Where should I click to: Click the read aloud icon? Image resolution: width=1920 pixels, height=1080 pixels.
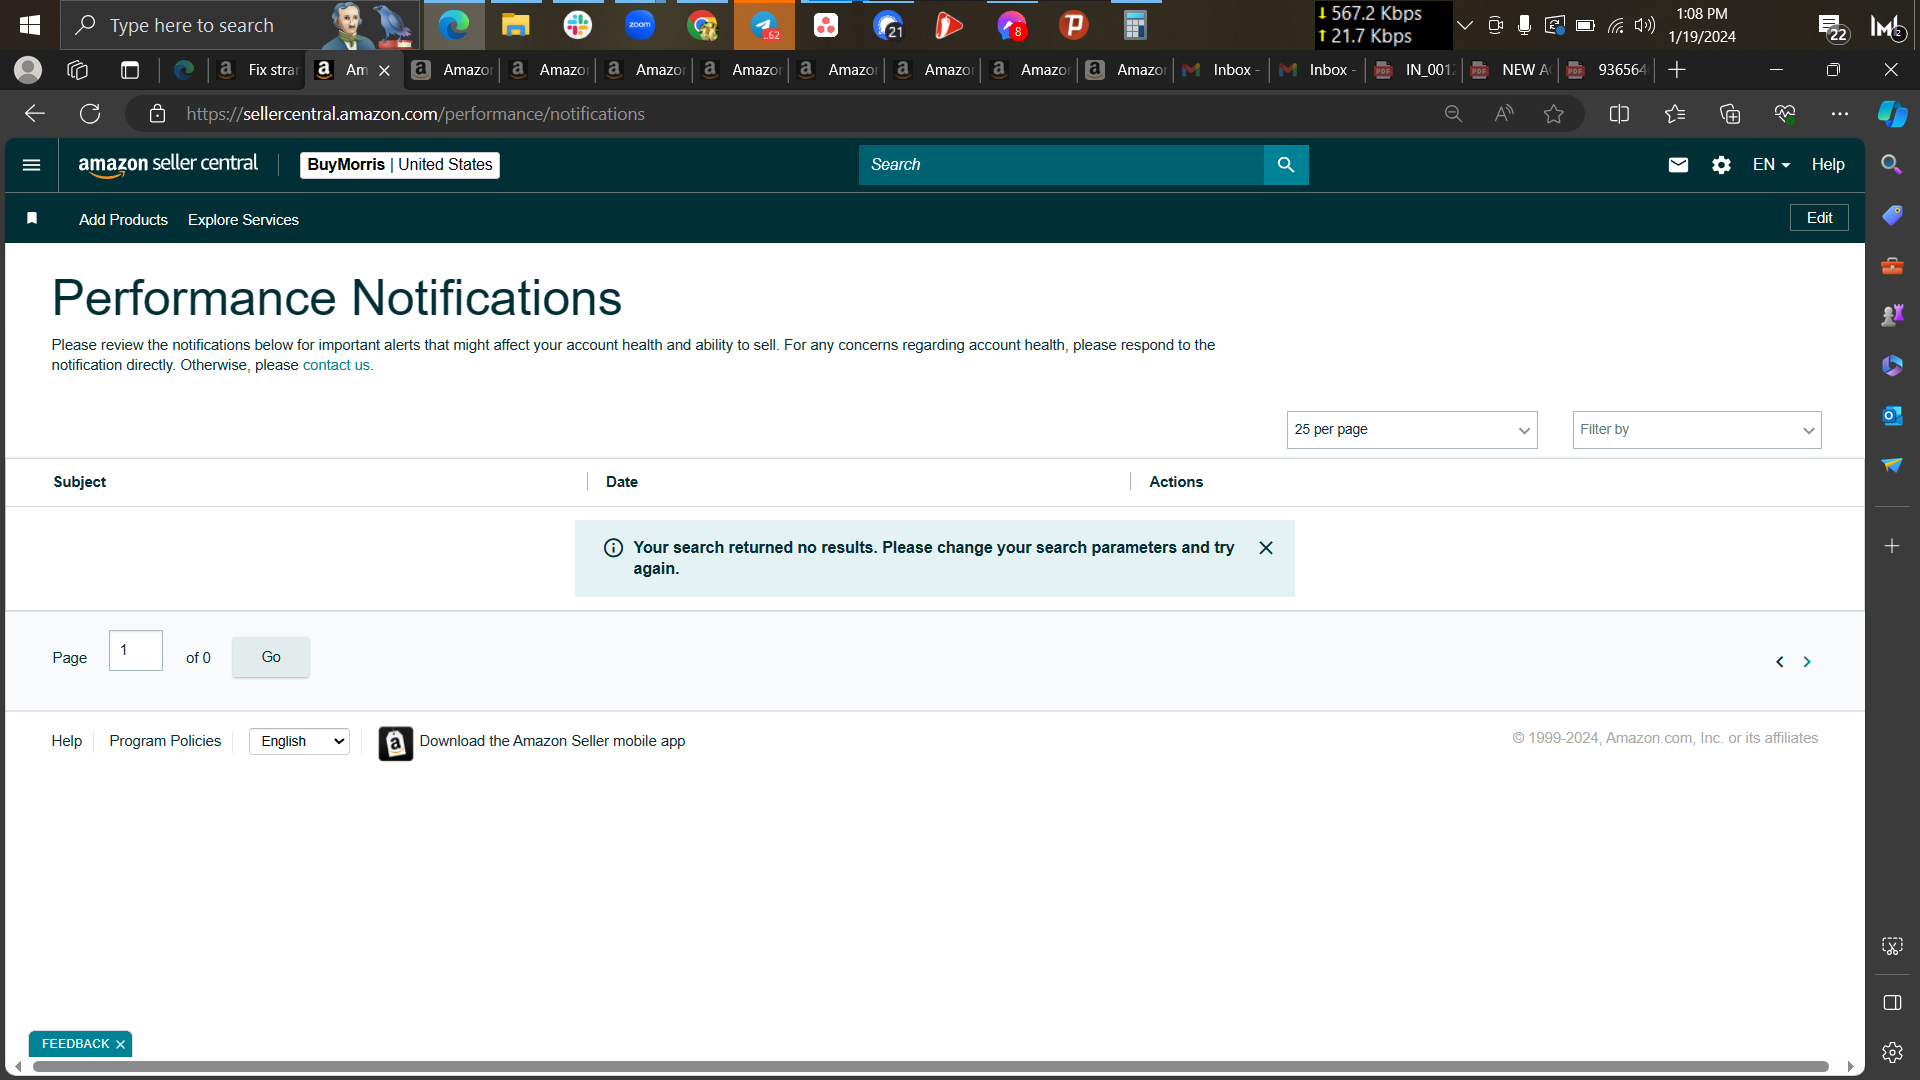pos(1504,114)
